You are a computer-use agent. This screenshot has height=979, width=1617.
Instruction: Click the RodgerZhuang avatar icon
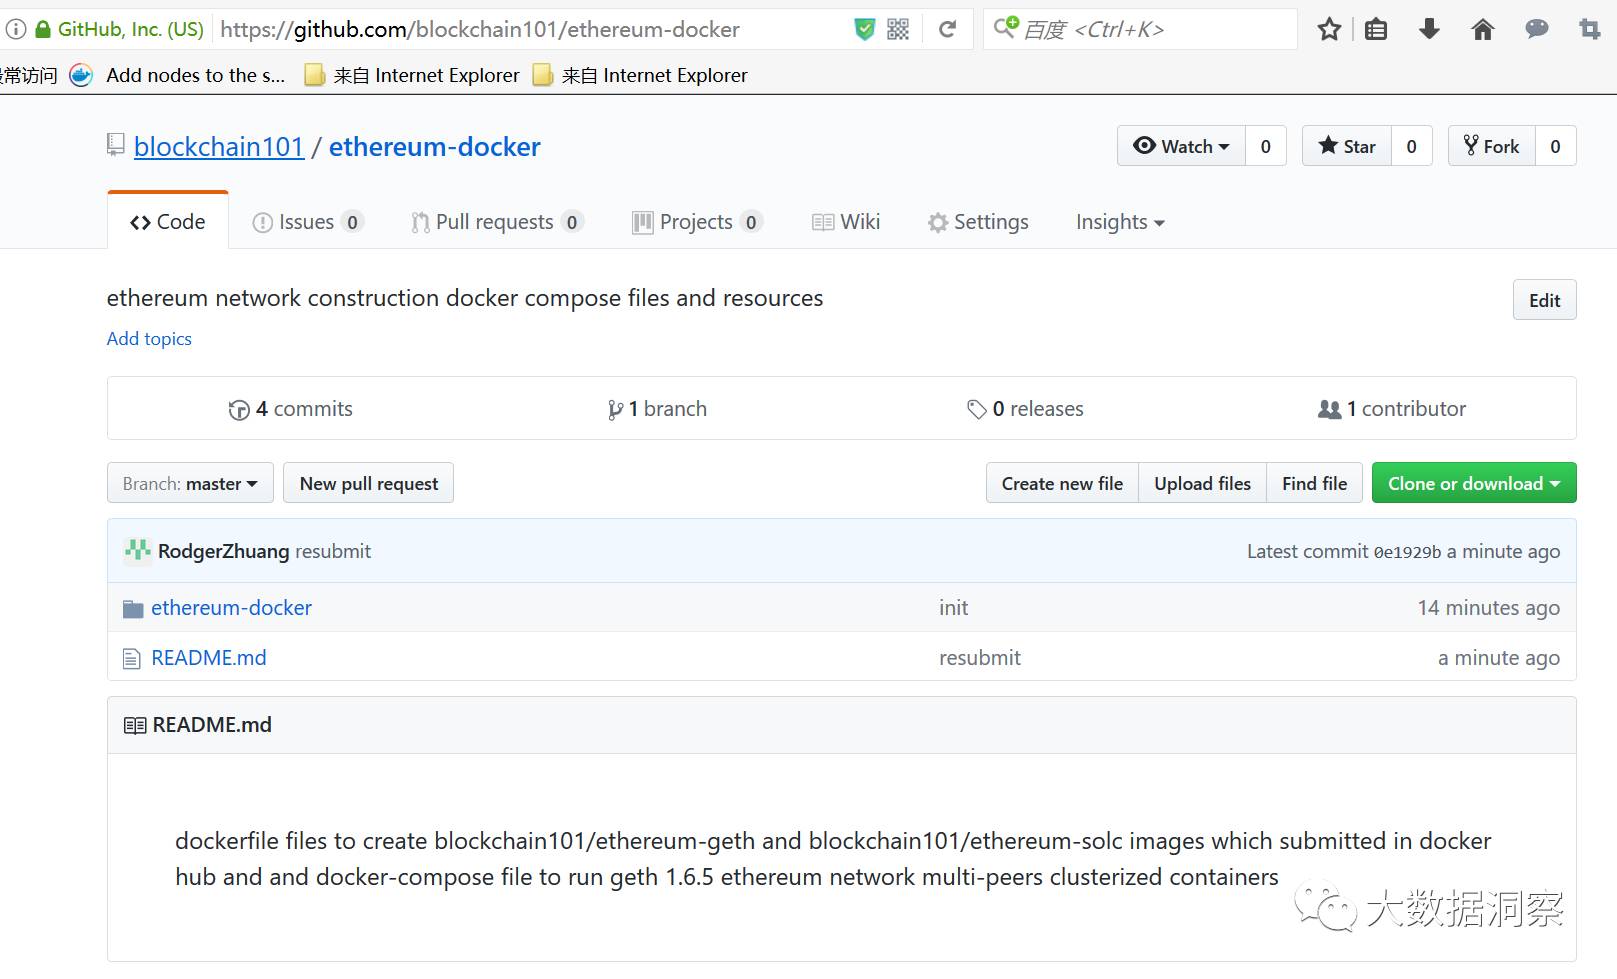click(x=137, y=551)
